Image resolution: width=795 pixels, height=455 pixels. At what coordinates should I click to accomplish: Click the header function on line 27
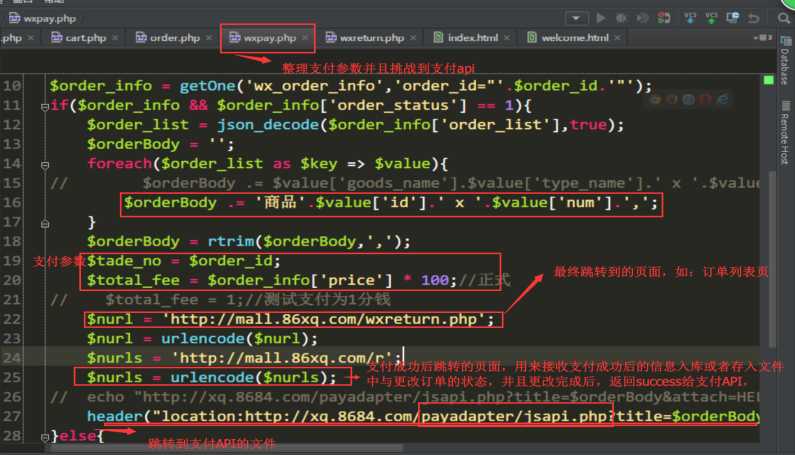115,416
